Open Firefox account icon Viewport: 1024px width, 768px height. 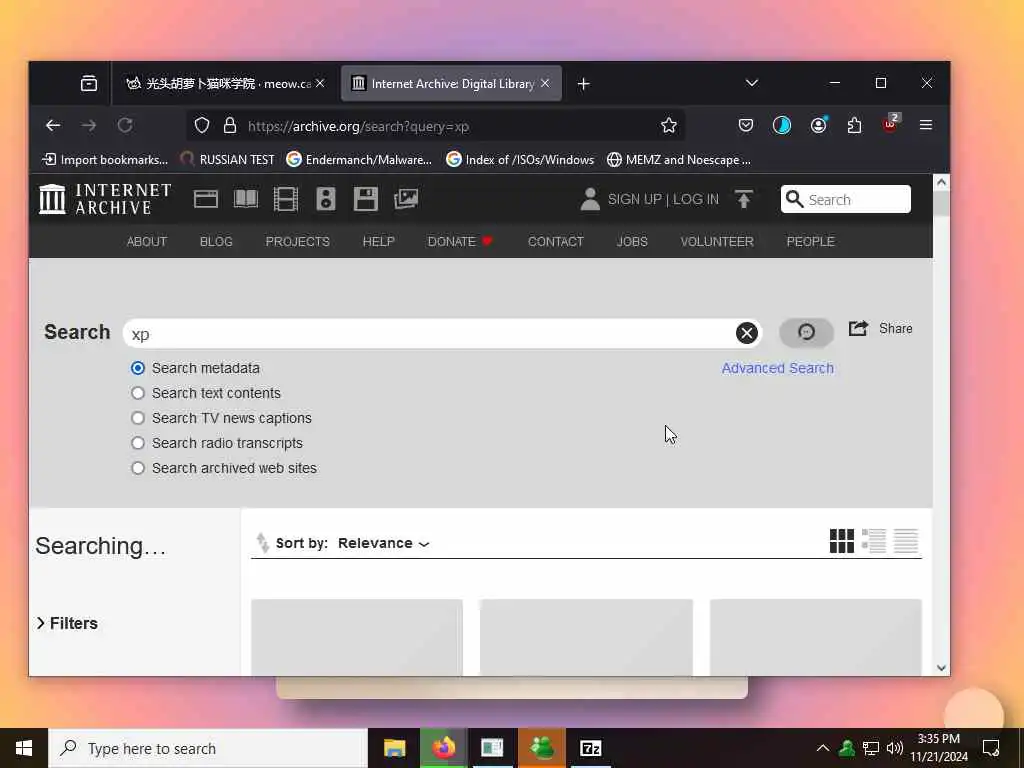[819, 125]
